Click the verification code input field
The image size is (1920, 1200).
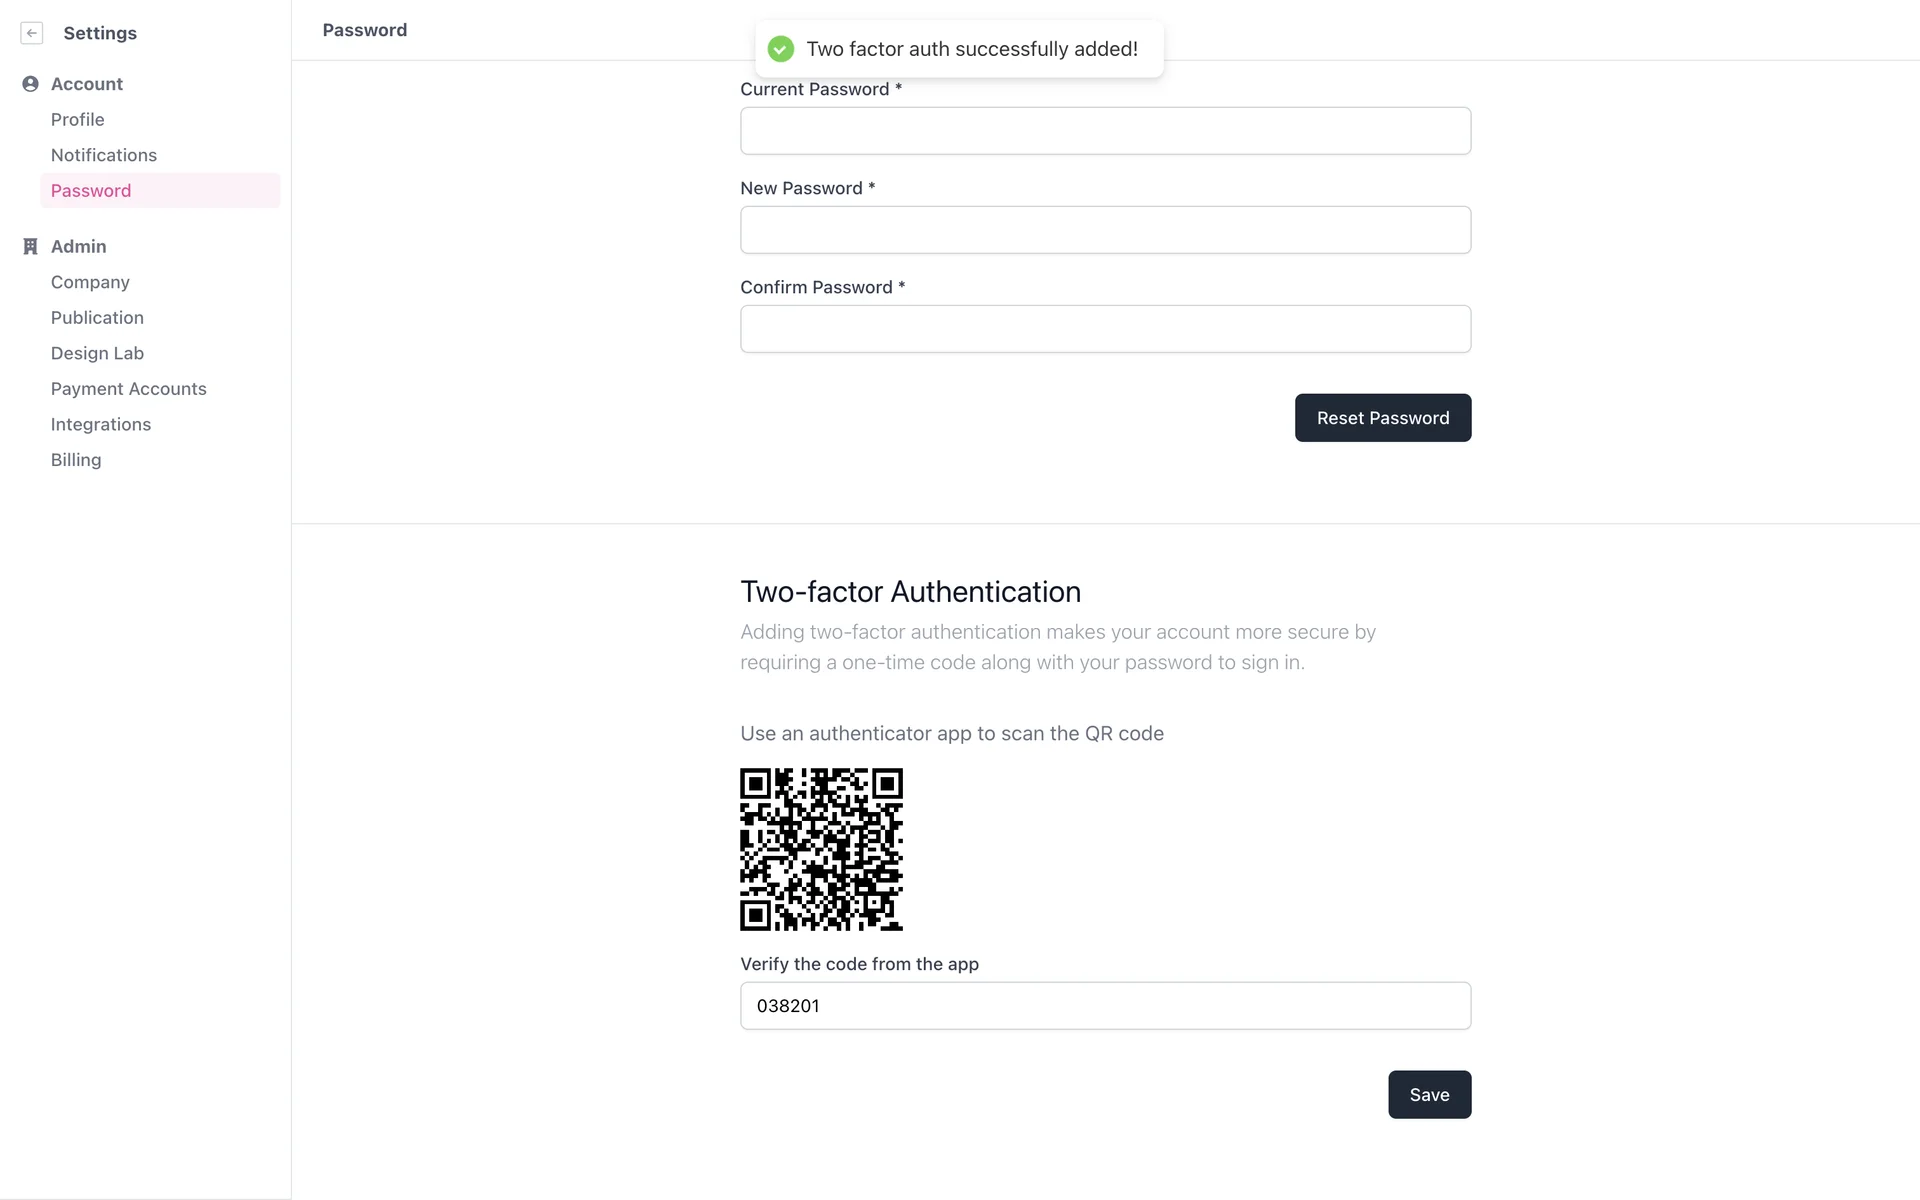click(x=1105, y=1006)
